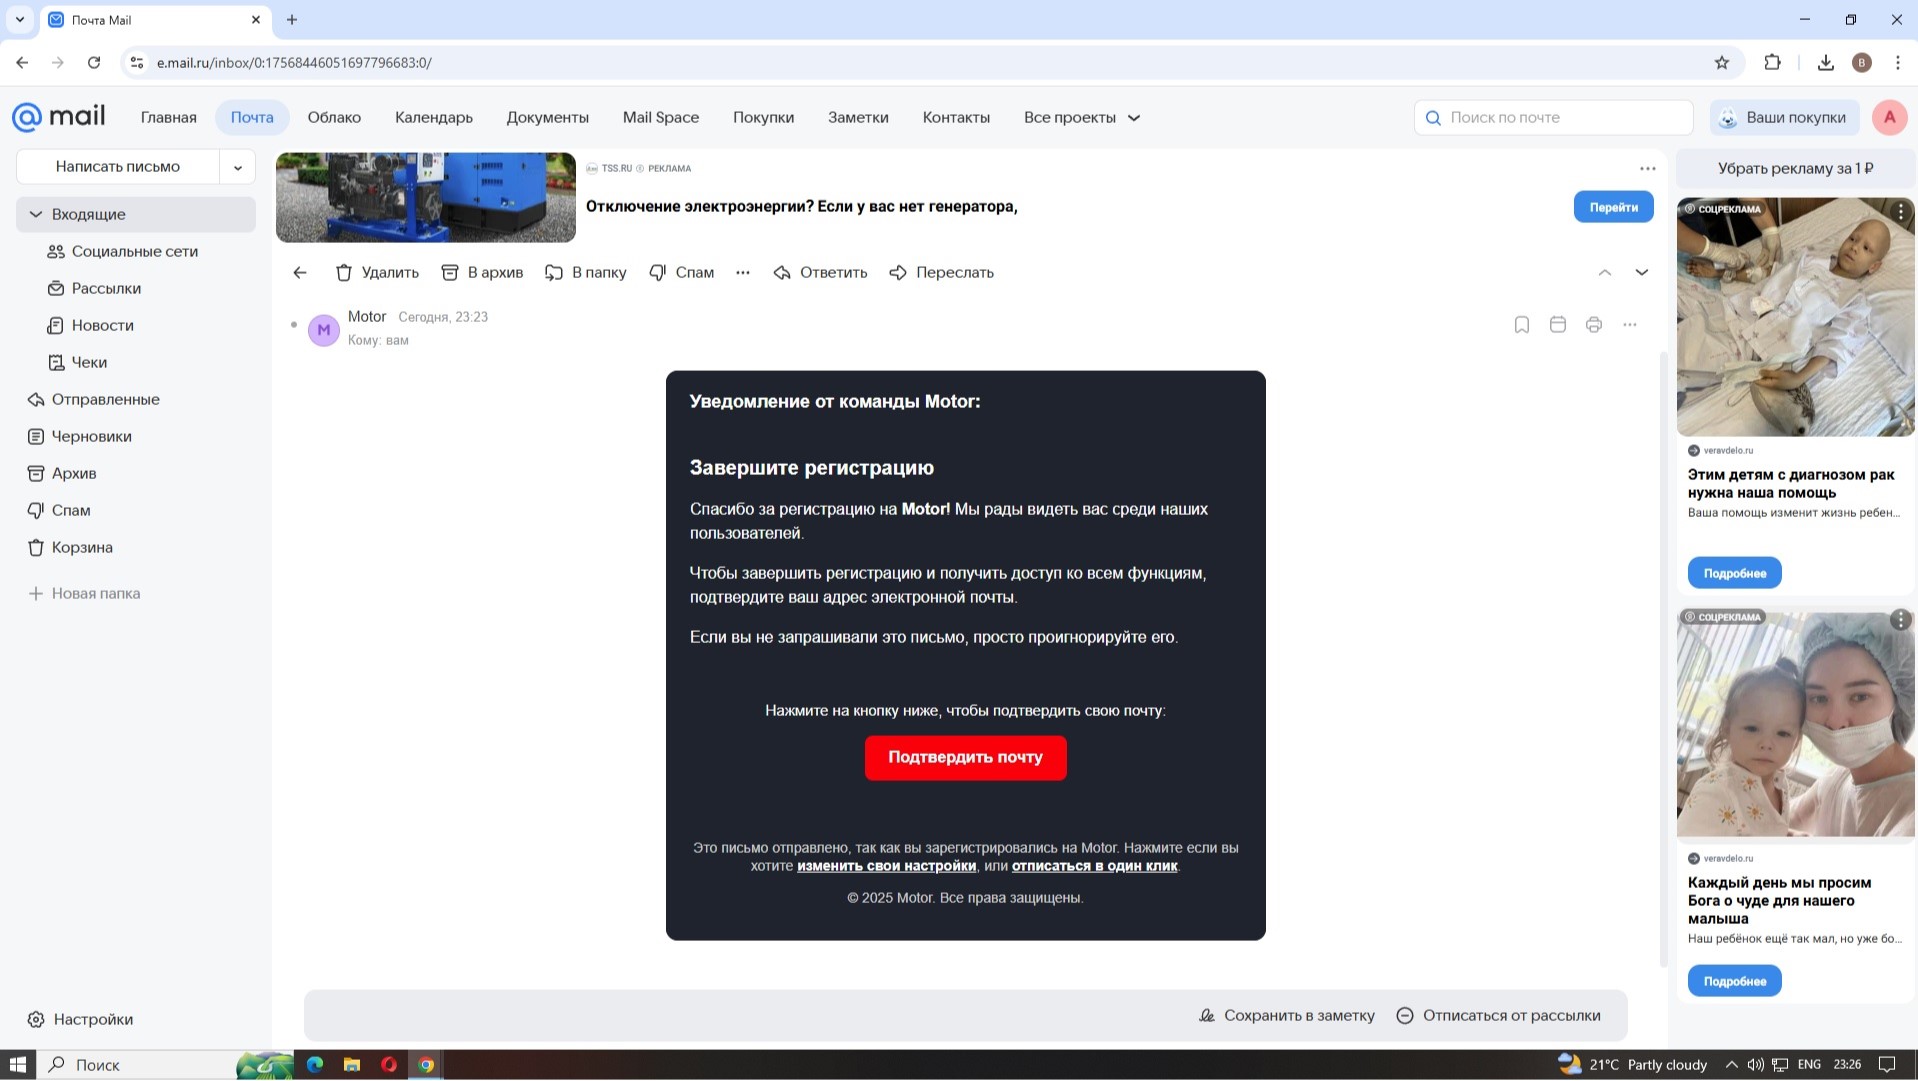Click the Mail.ru logo
Viewport: 1918px width, 1081px height.
(x=58, y=117)
